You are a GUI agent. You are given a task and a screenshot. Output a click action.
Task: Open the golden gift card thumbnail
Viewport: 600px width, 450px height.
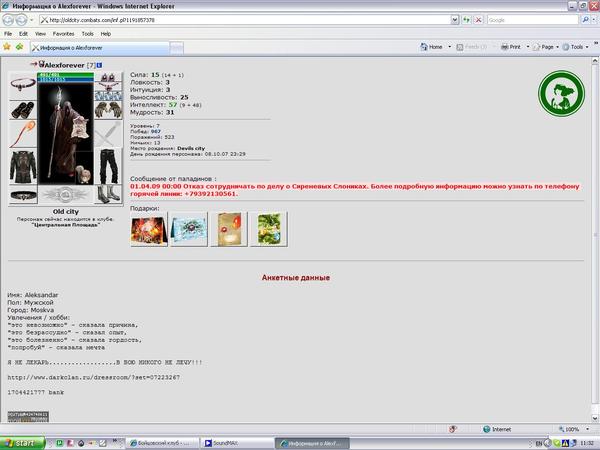point(229,229)
